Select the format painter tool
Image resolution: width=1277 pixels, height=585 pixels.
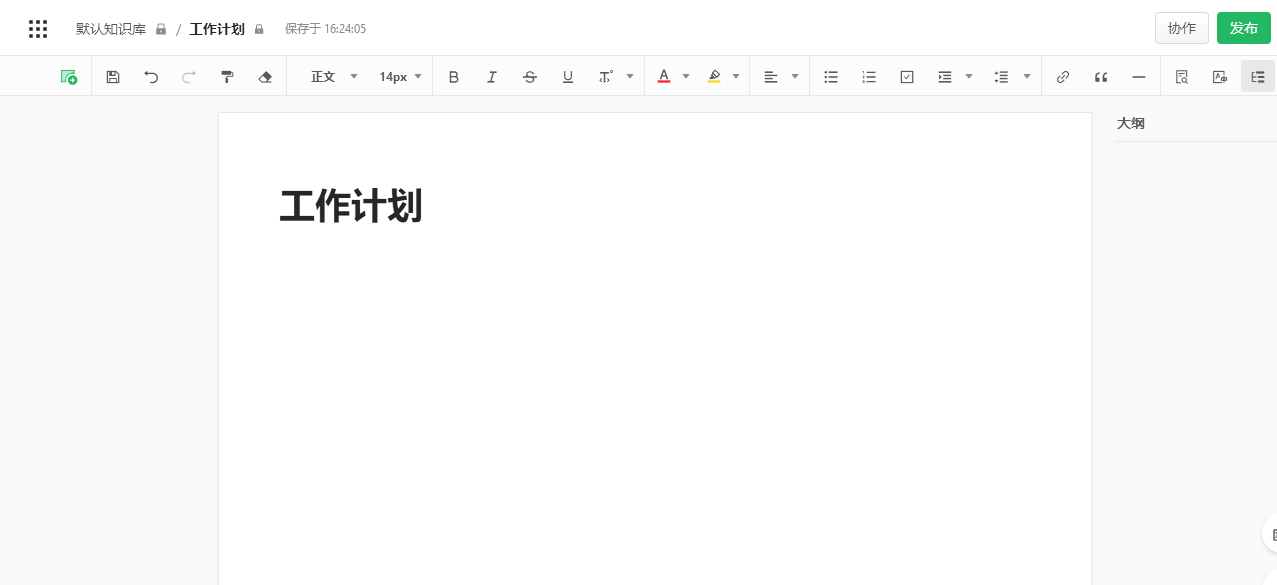tap(227, 76)
